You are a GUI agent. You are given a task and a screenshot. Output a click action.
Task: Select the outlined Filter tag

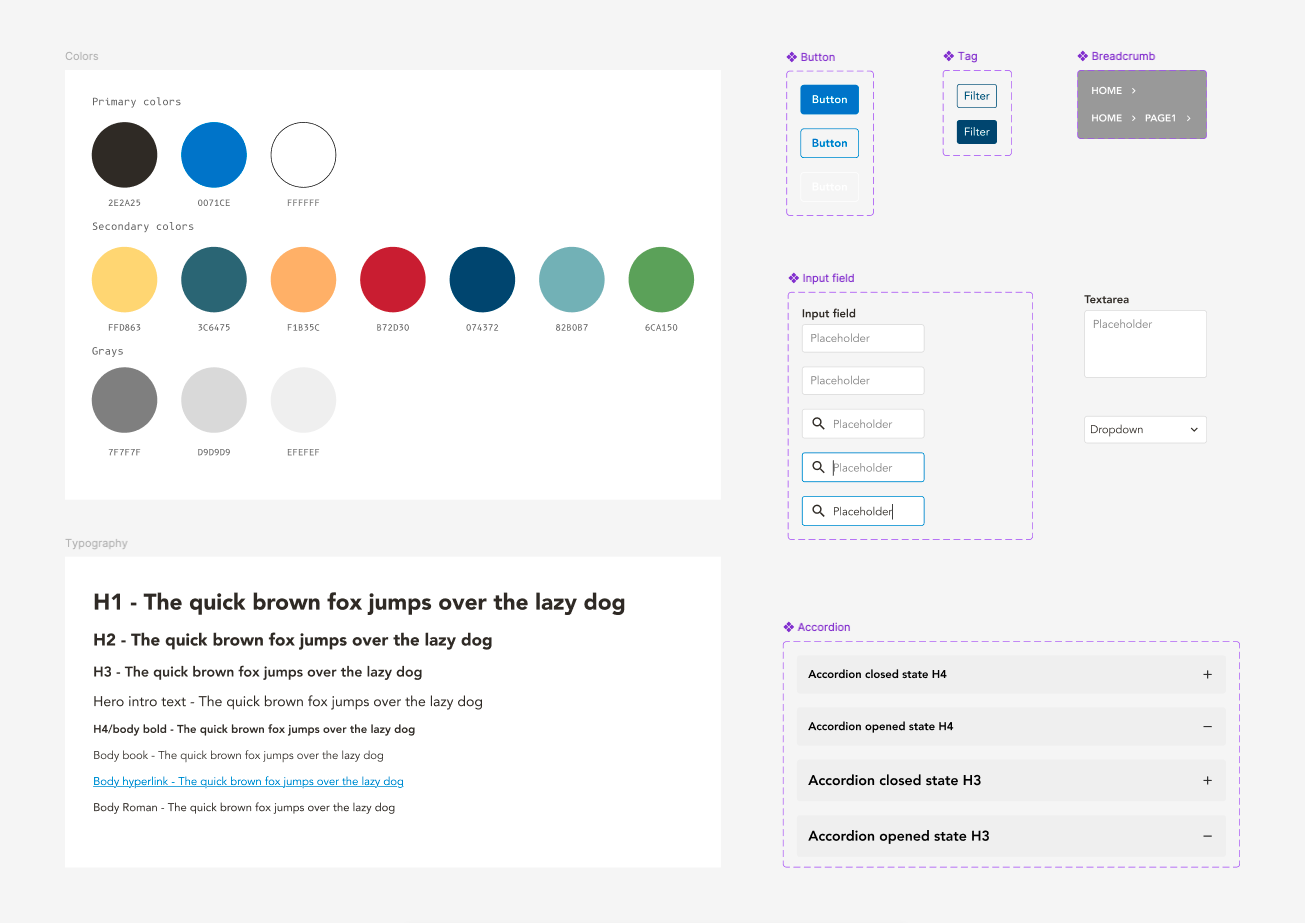[977, 96]
